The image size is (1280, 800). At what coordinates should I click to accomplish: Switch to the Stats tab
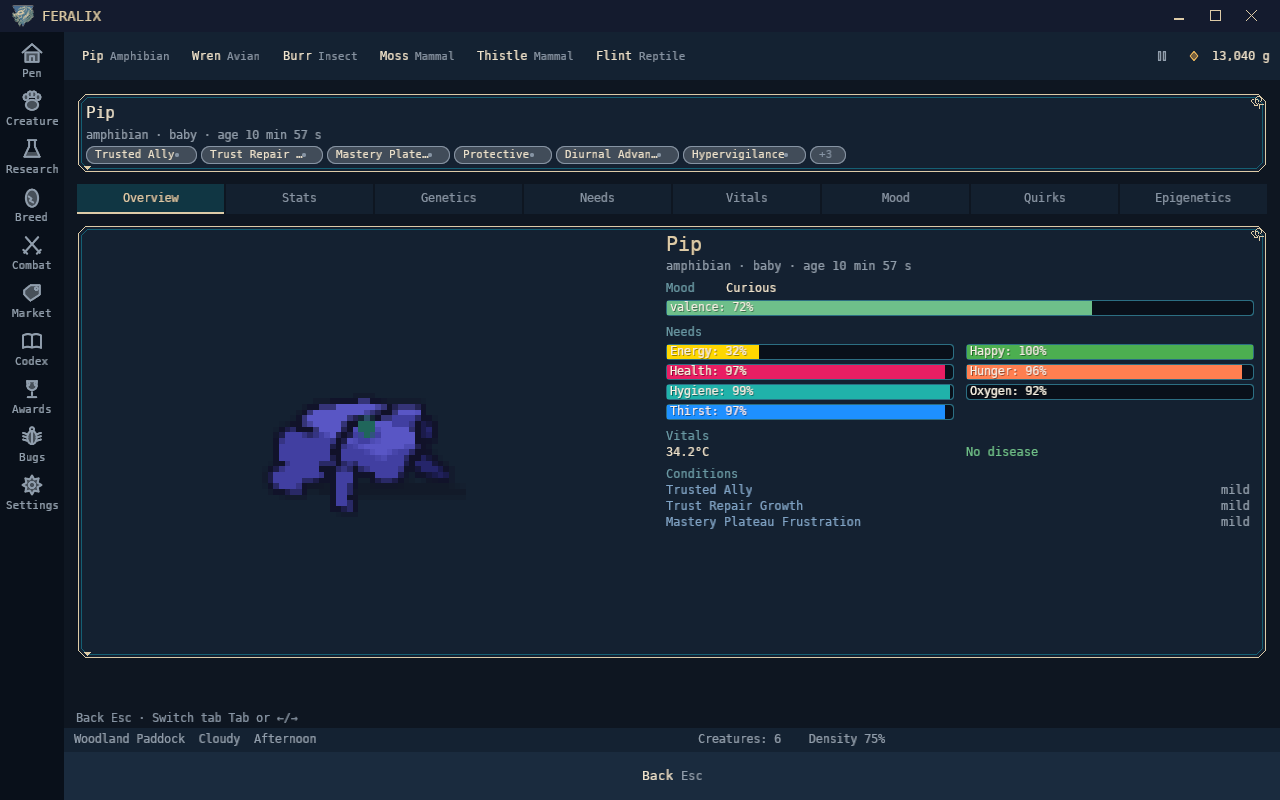299,198
